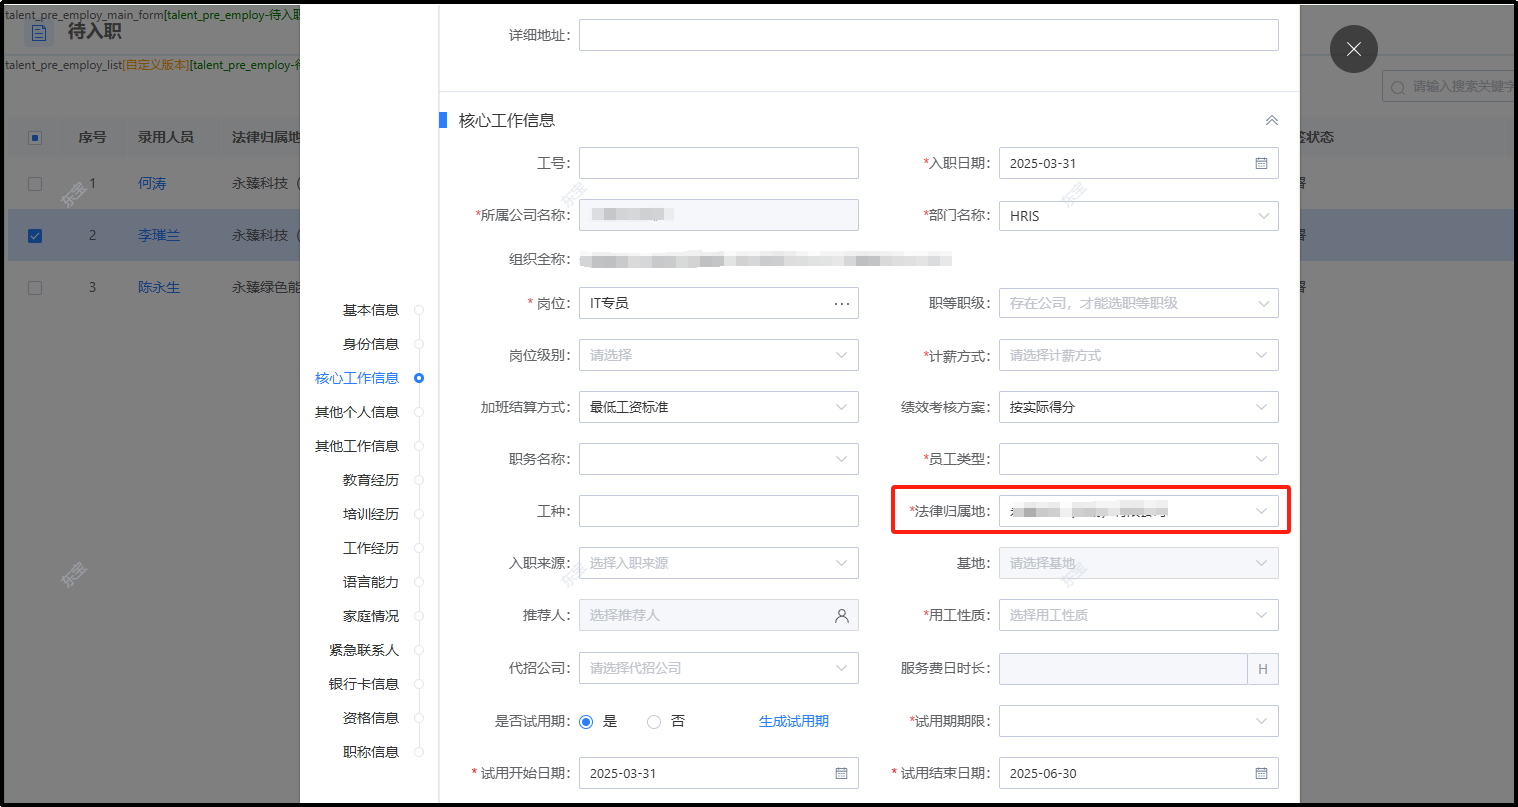Click the magnifier icon in the search box
The image size is (1518, 807).
(x=1400, y=86)
